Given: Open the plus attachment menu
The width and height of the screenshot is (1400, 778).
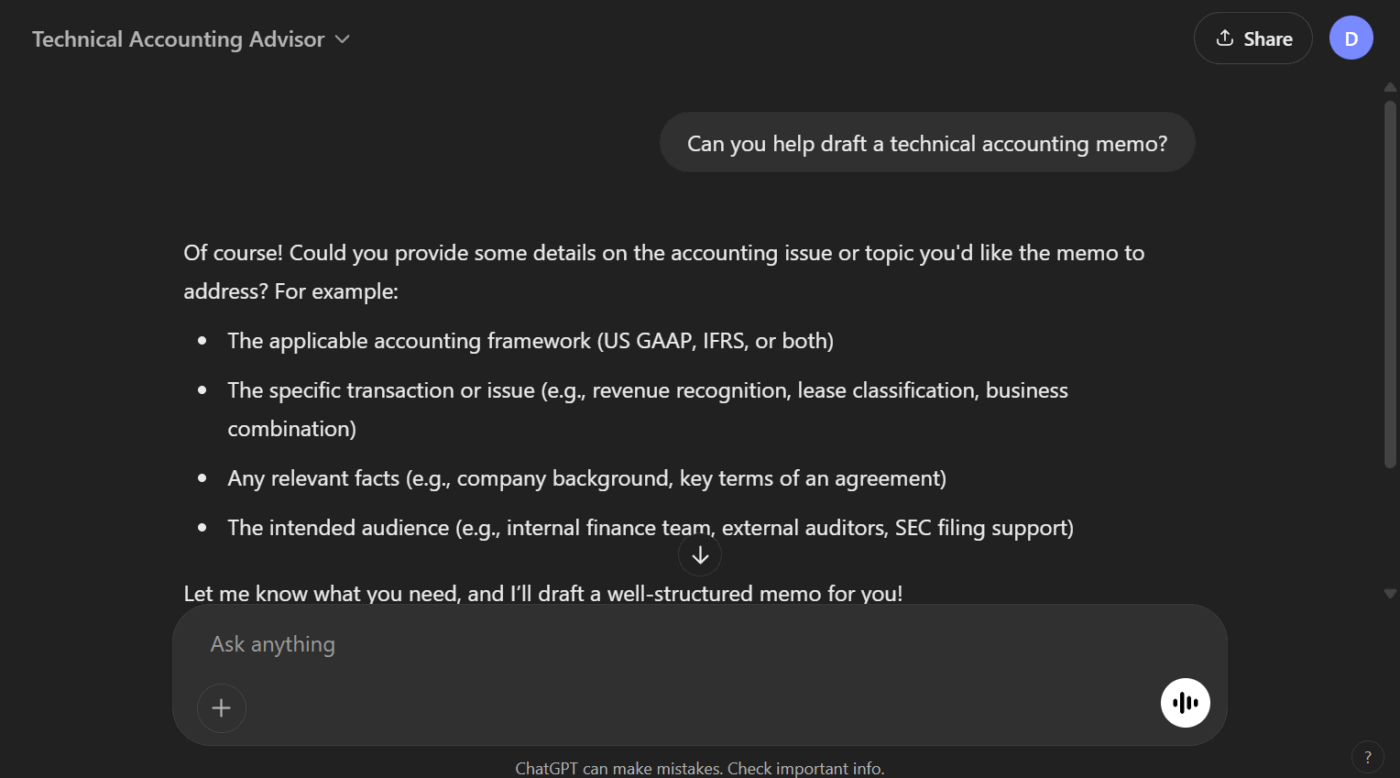Looking at the screenshot, I should [221, 708].
